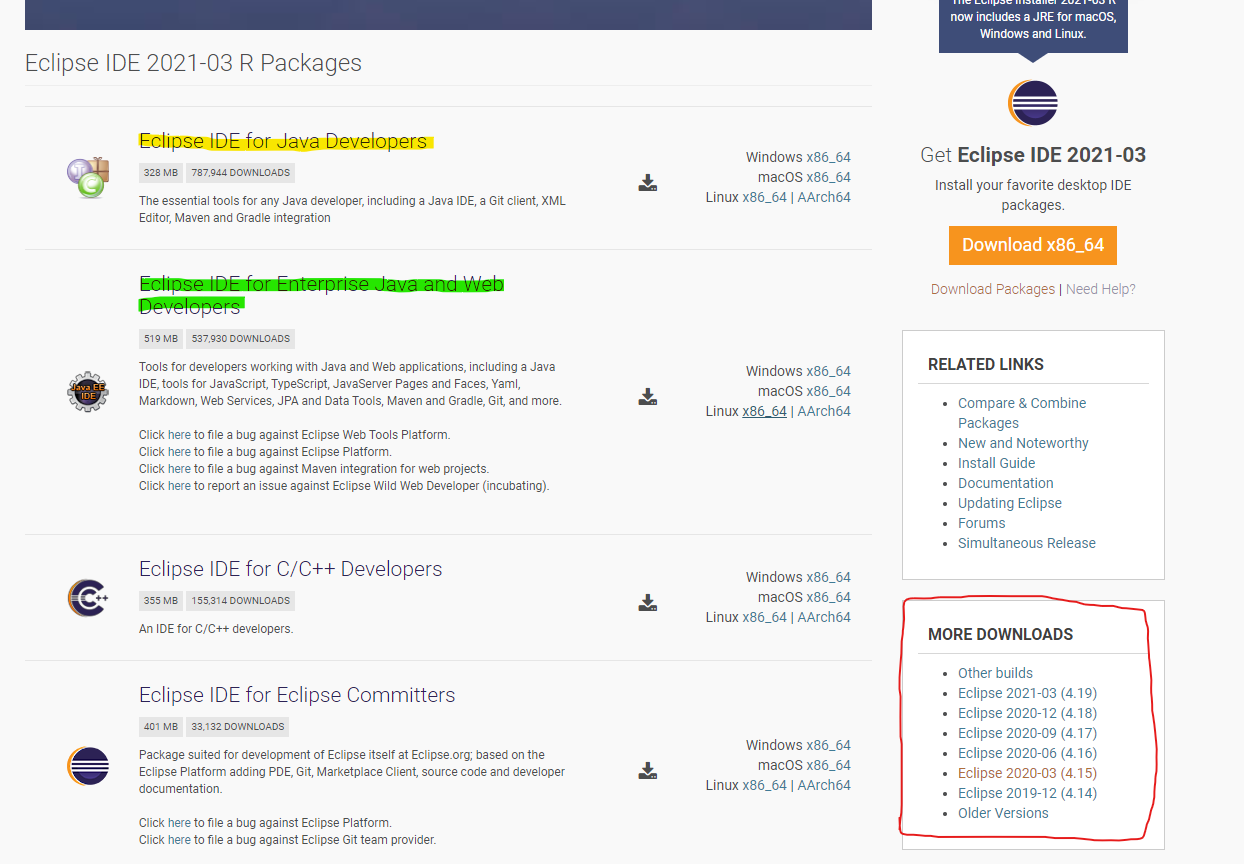Click the 155,314 DOWNLOADS badge

(240, 601)
